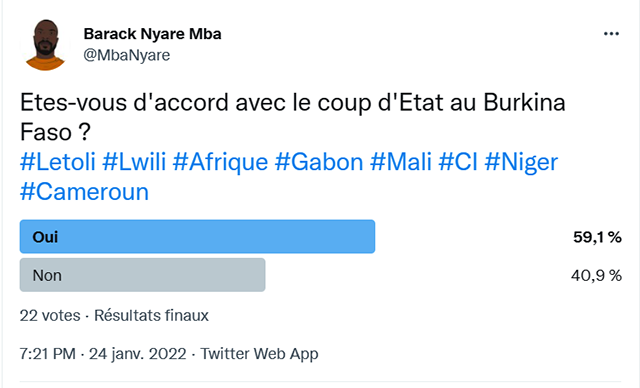Image resolution: width=640 pixels, height=388 pixels.
Task: Click the 22 votes count text
Action: pyautogui.click(x=50, y=315)
